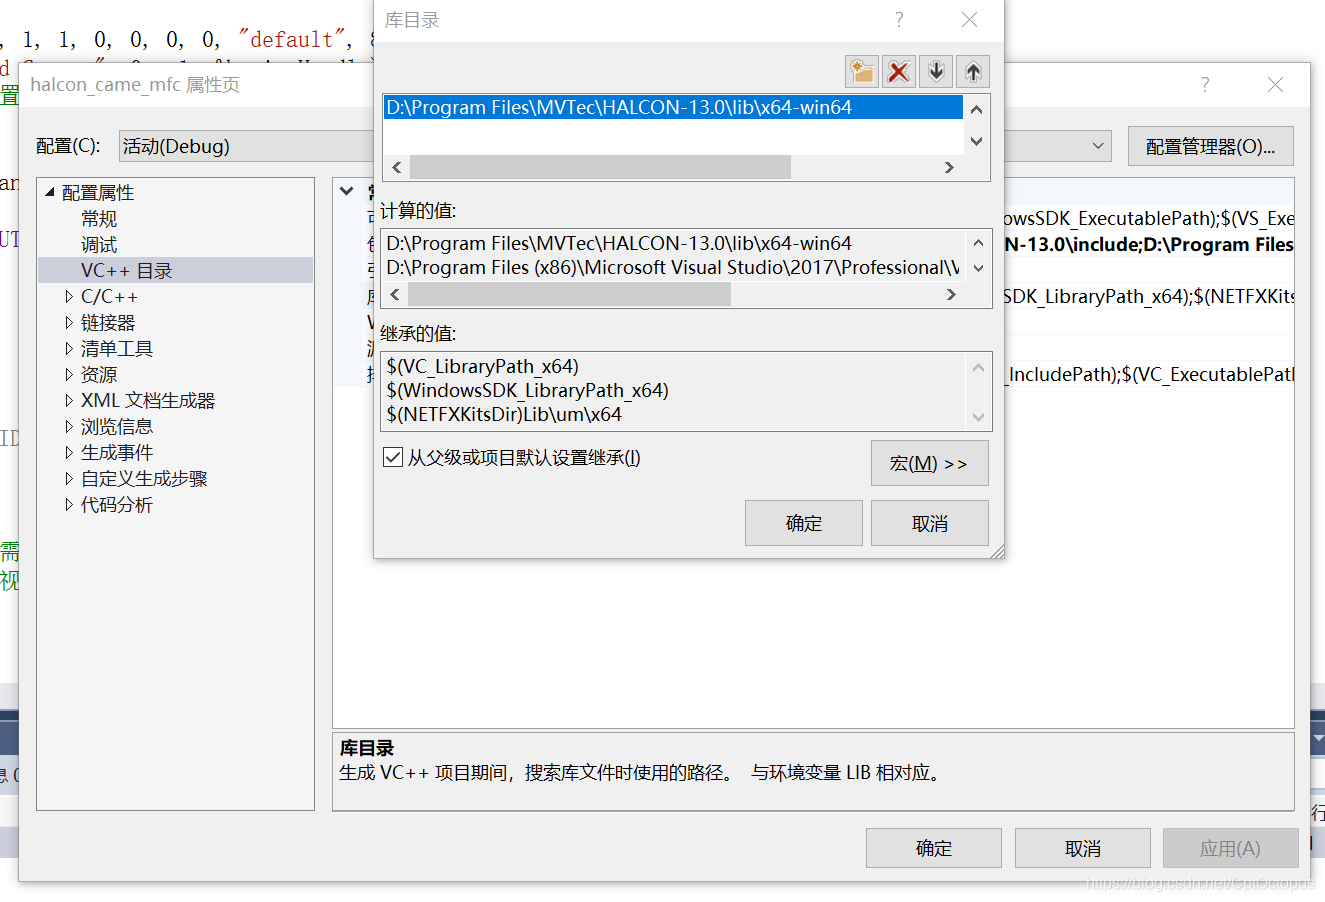
Task: Open the platform dropdown next to 配置管理器
Action: point(1098,146)
